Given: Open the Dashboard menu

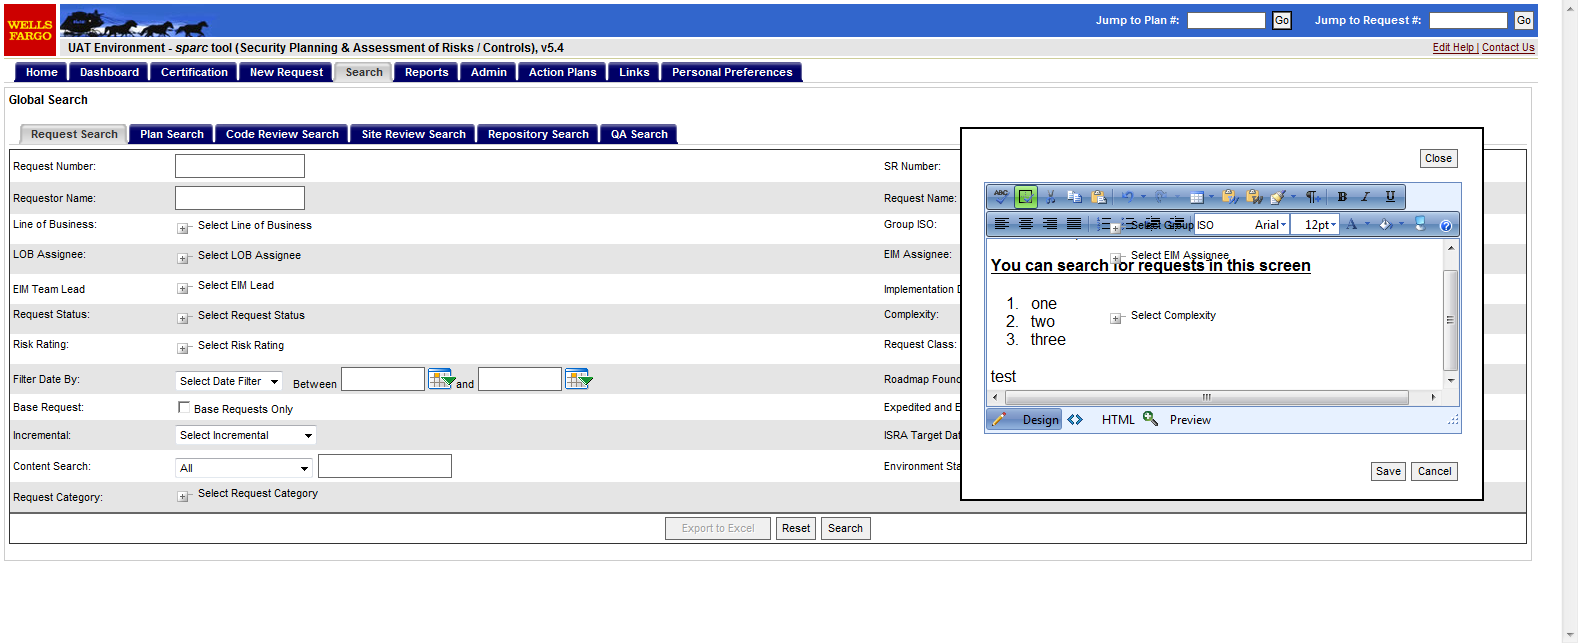Looking at the screenshot, I should pyautogui.click(x=109, y=72).
